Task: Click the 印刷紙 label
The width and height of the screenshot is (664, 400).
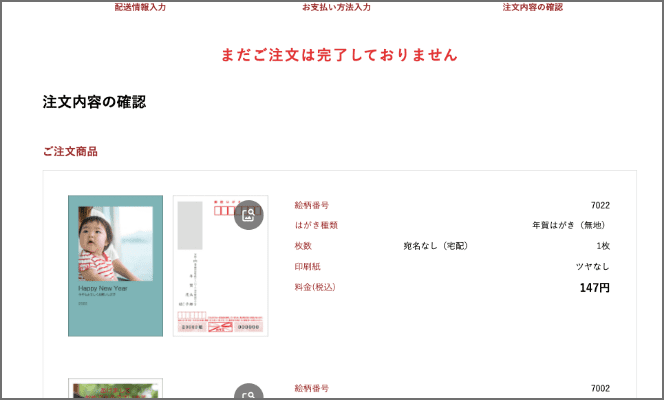Action: point(307,266)
